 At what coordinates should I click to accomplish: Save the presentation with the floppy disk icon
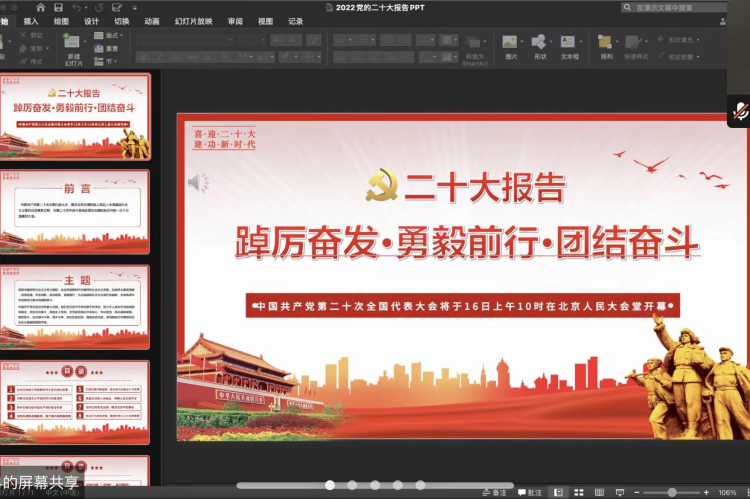58,7
